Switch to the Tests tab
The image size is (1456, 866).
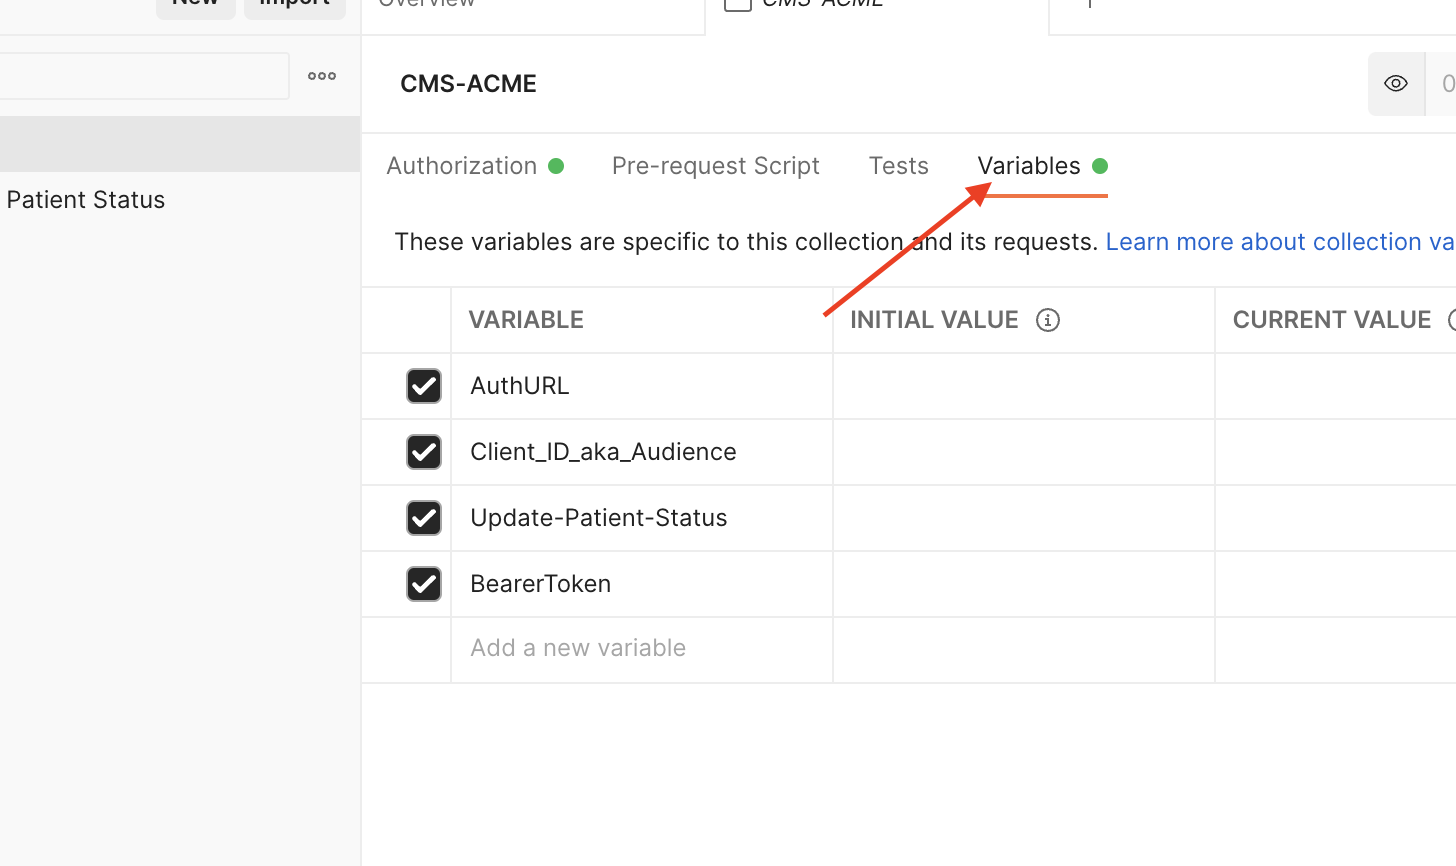pyautogui.click(x=898, y=165)
